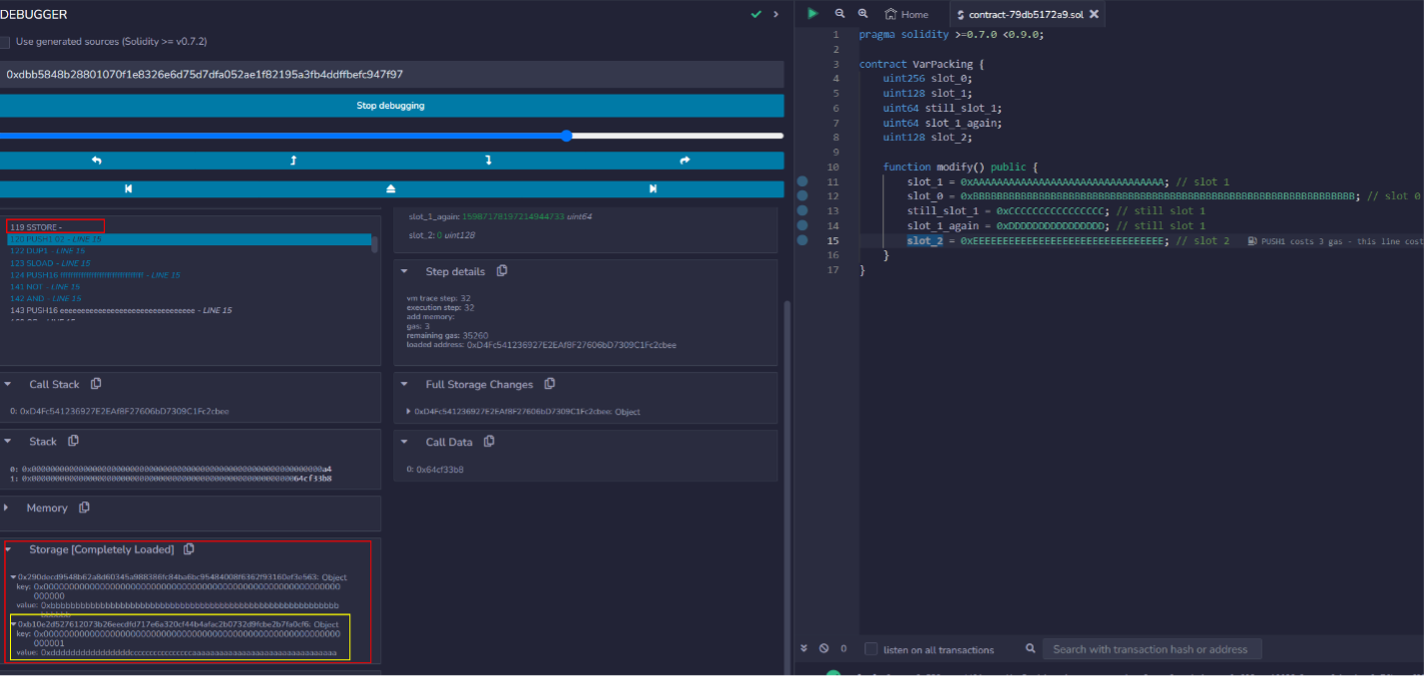1426x678 pixels.
Task: Click the search with transaction hash field
Action: point(1152,649)
